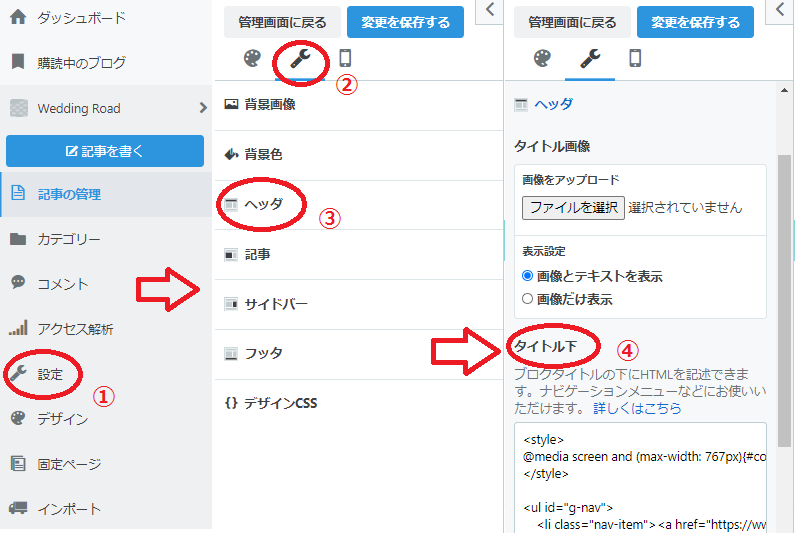Click the folder icon beside カテゴリー

18,238
